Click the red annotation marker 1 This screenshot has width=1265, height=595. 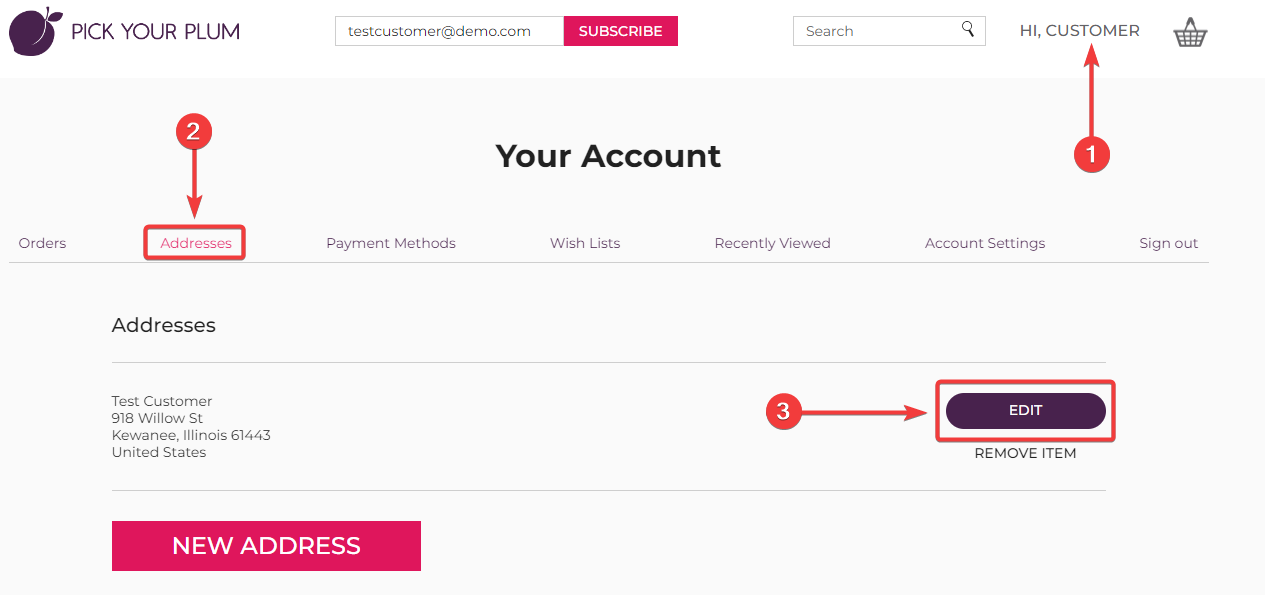click(1091, 154)
